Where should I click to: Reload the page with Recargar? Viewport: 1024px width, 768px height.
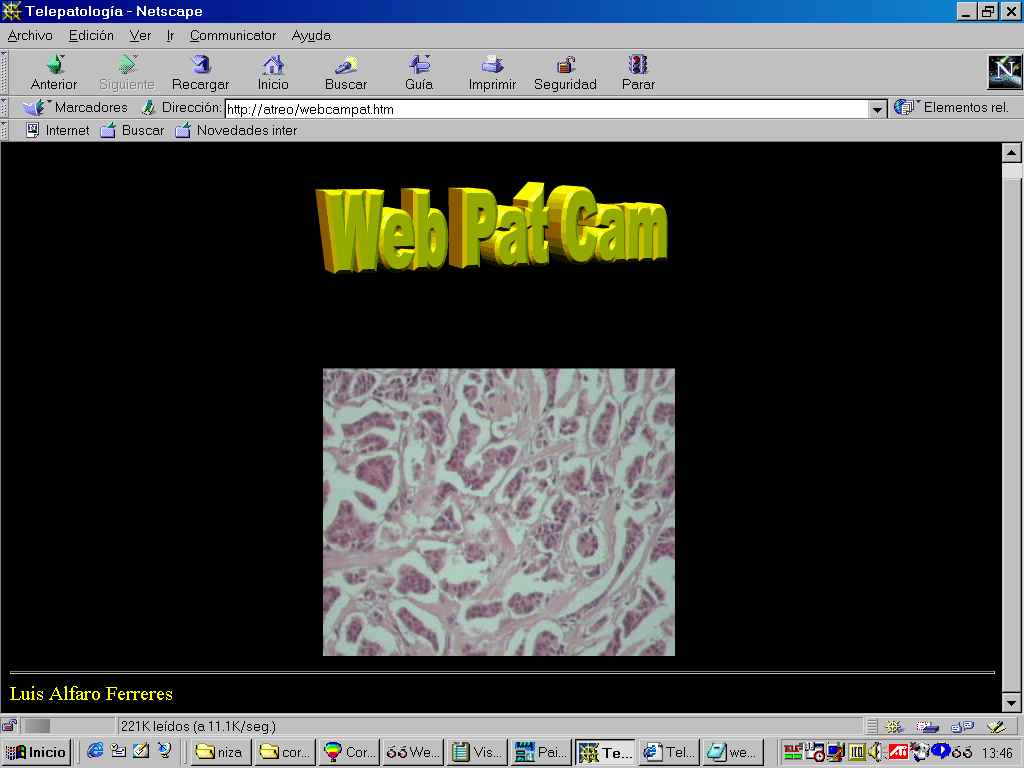pyautogui.click(x=200, y=66)
